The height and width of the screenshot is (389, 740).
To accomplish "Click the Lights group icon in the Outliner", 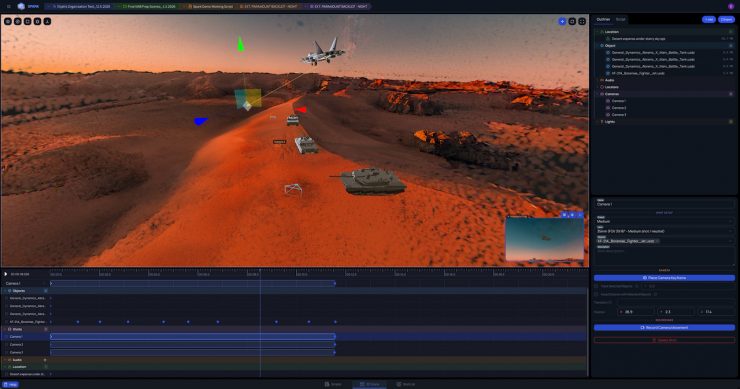I will (602, 122).
